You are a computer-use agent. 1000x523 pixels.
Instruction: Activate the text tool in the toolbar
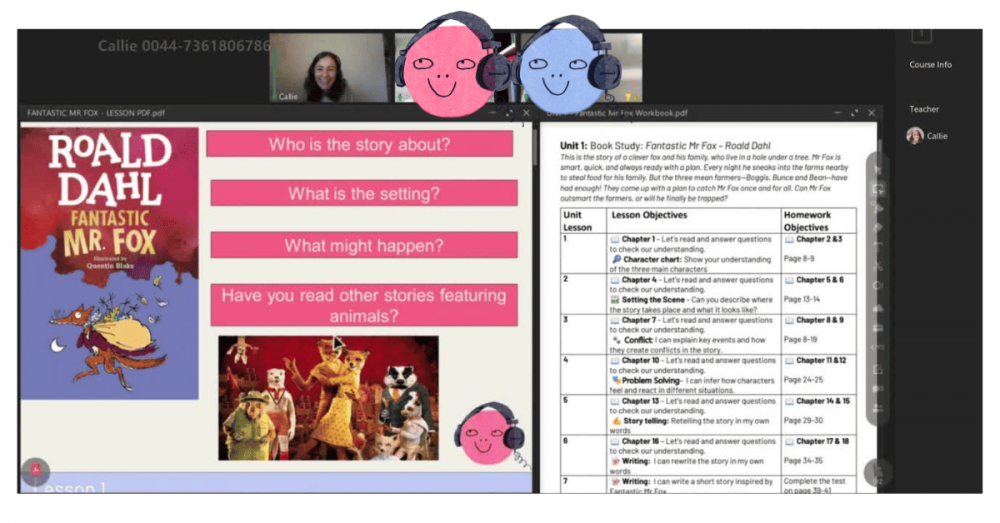click(x=878, y=246)
